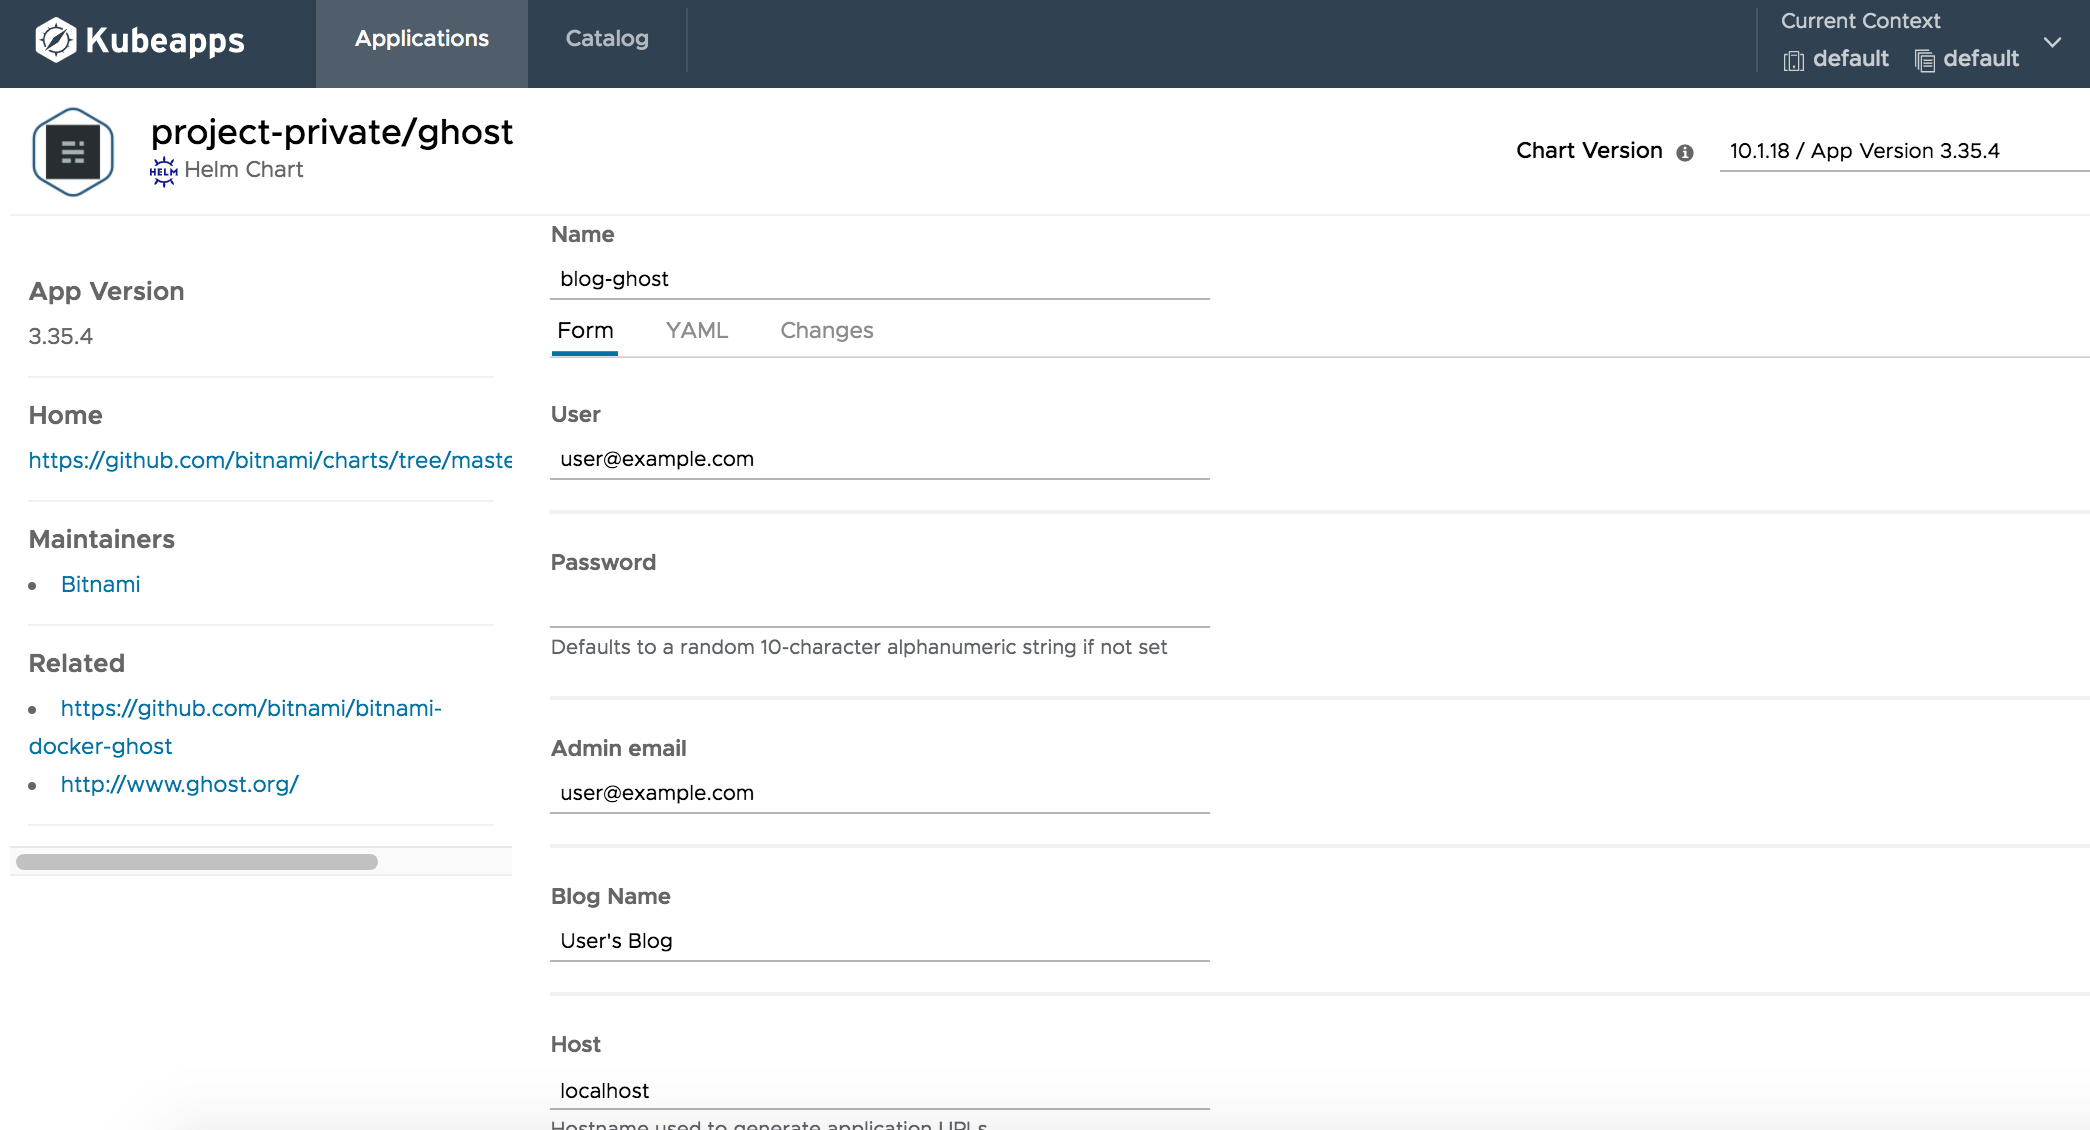
Task: Click the Helm icon beside Helm Chart
Action: (164, 171)
